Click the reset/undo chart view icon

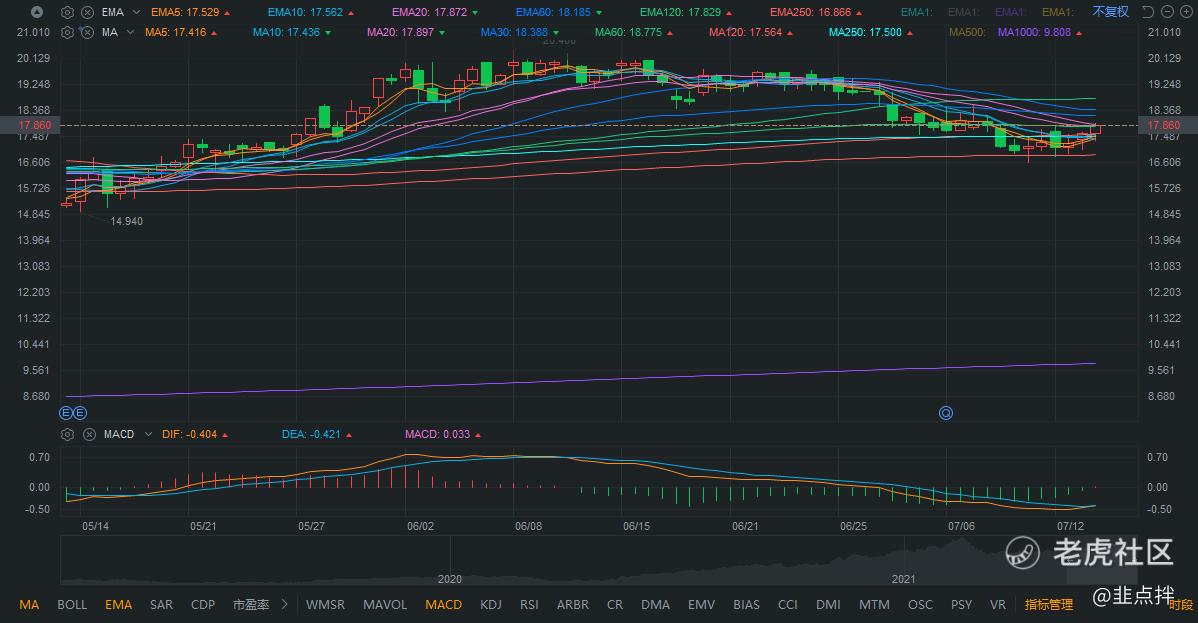1148,11
